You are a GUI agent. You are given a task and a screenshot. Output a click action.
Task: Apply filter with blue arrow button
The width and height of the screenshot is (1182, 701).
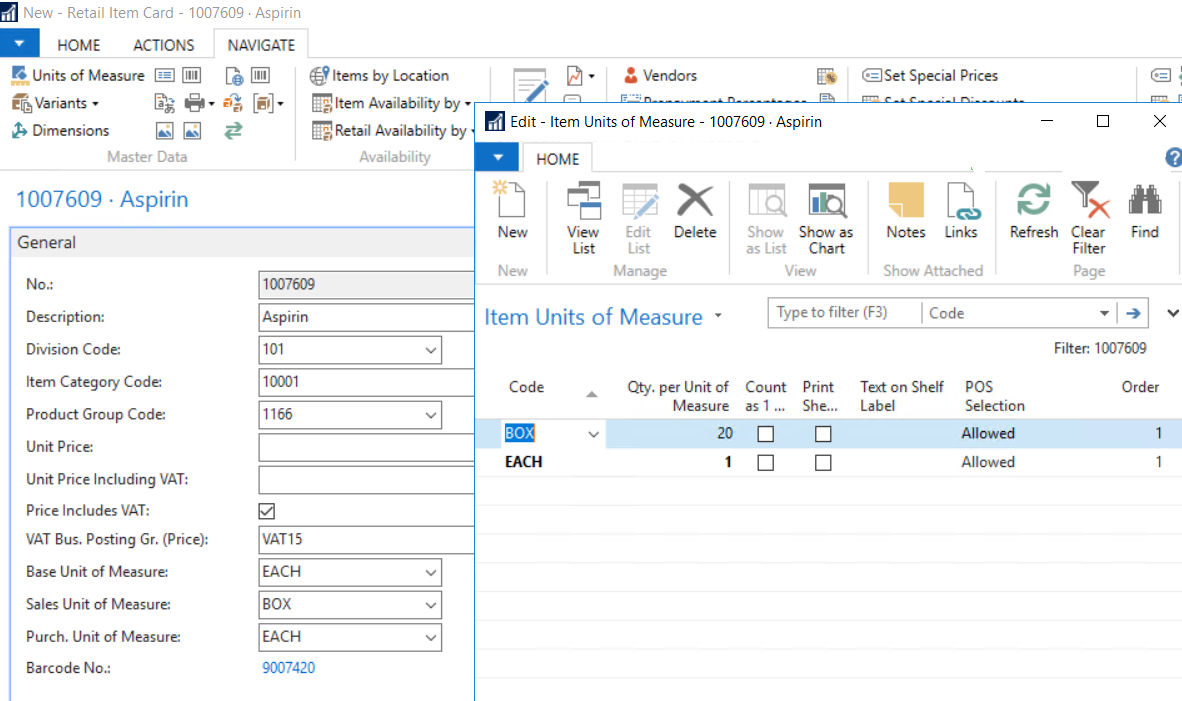(x=1133, y=313)
